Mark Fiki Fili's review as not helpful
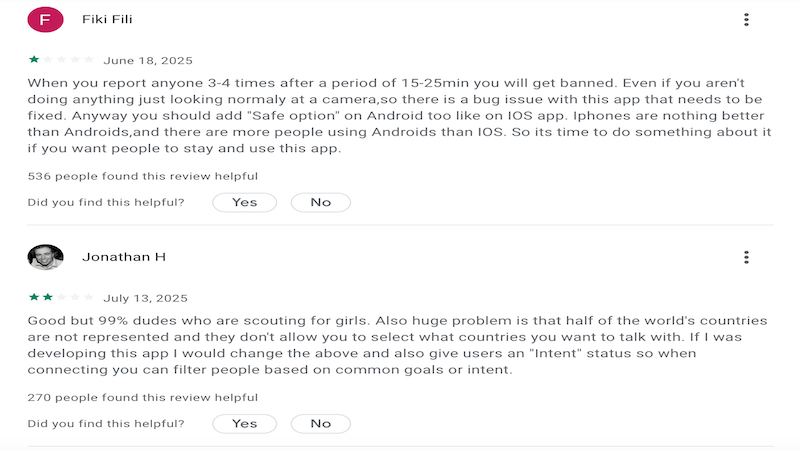Viewport: 800px width, 450px height. pyautogui.click(x=320, y=202)
